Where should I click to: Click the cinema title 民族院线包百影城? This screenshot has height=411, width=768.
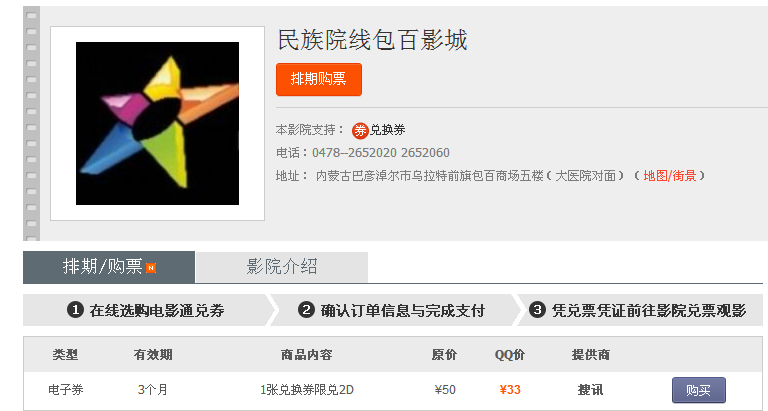[372, 40]
